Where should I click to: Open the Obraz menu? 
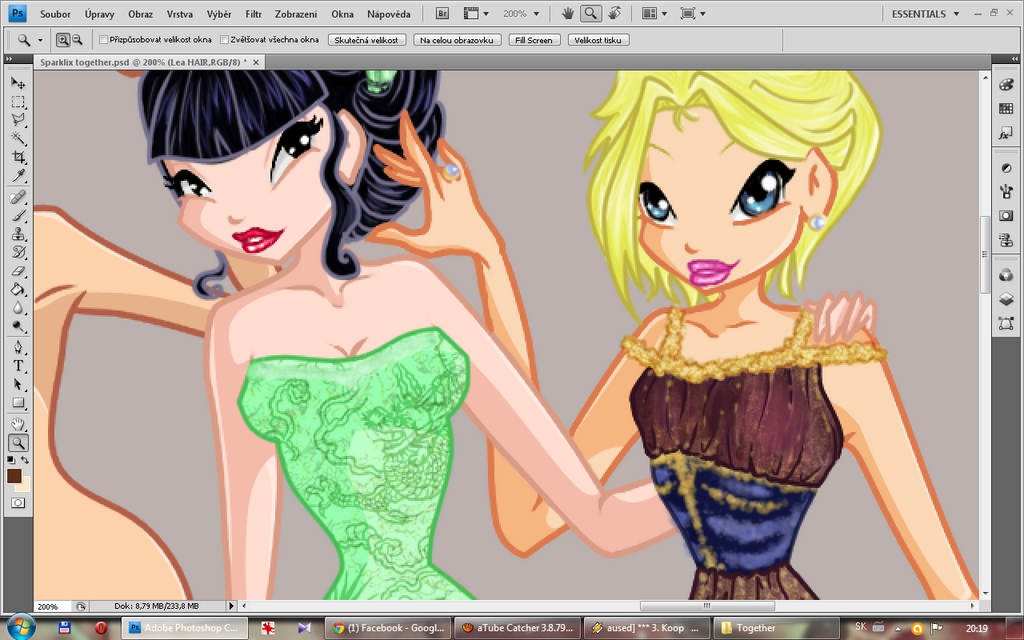click(140, 14)
